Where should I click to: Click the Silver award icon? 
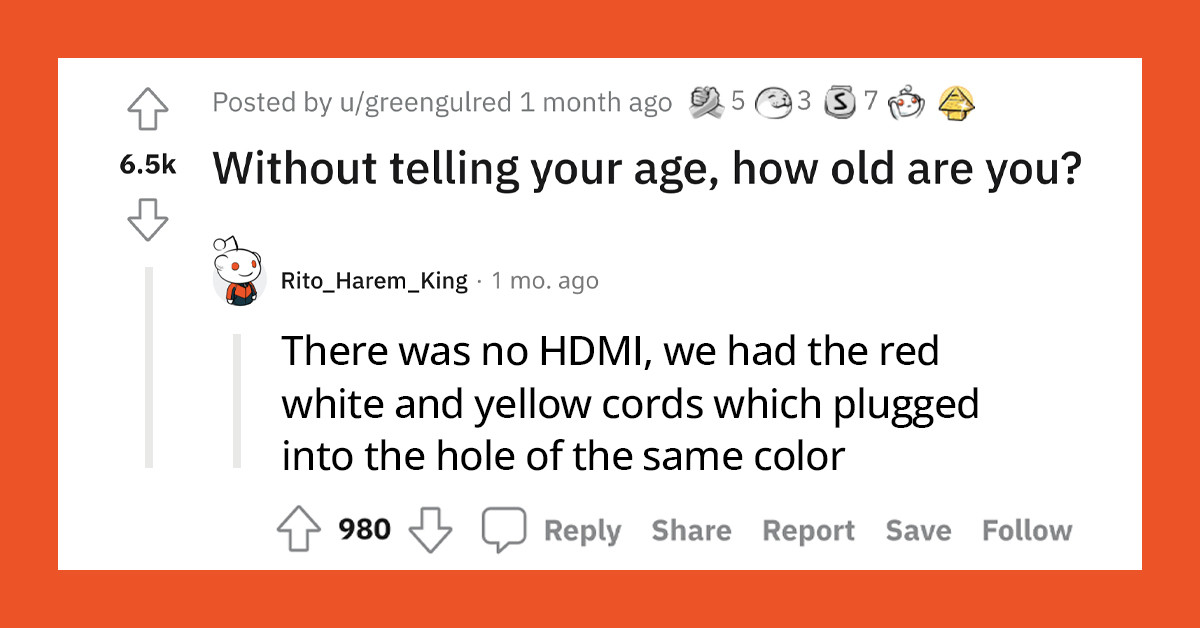click(x=838, y=102)
